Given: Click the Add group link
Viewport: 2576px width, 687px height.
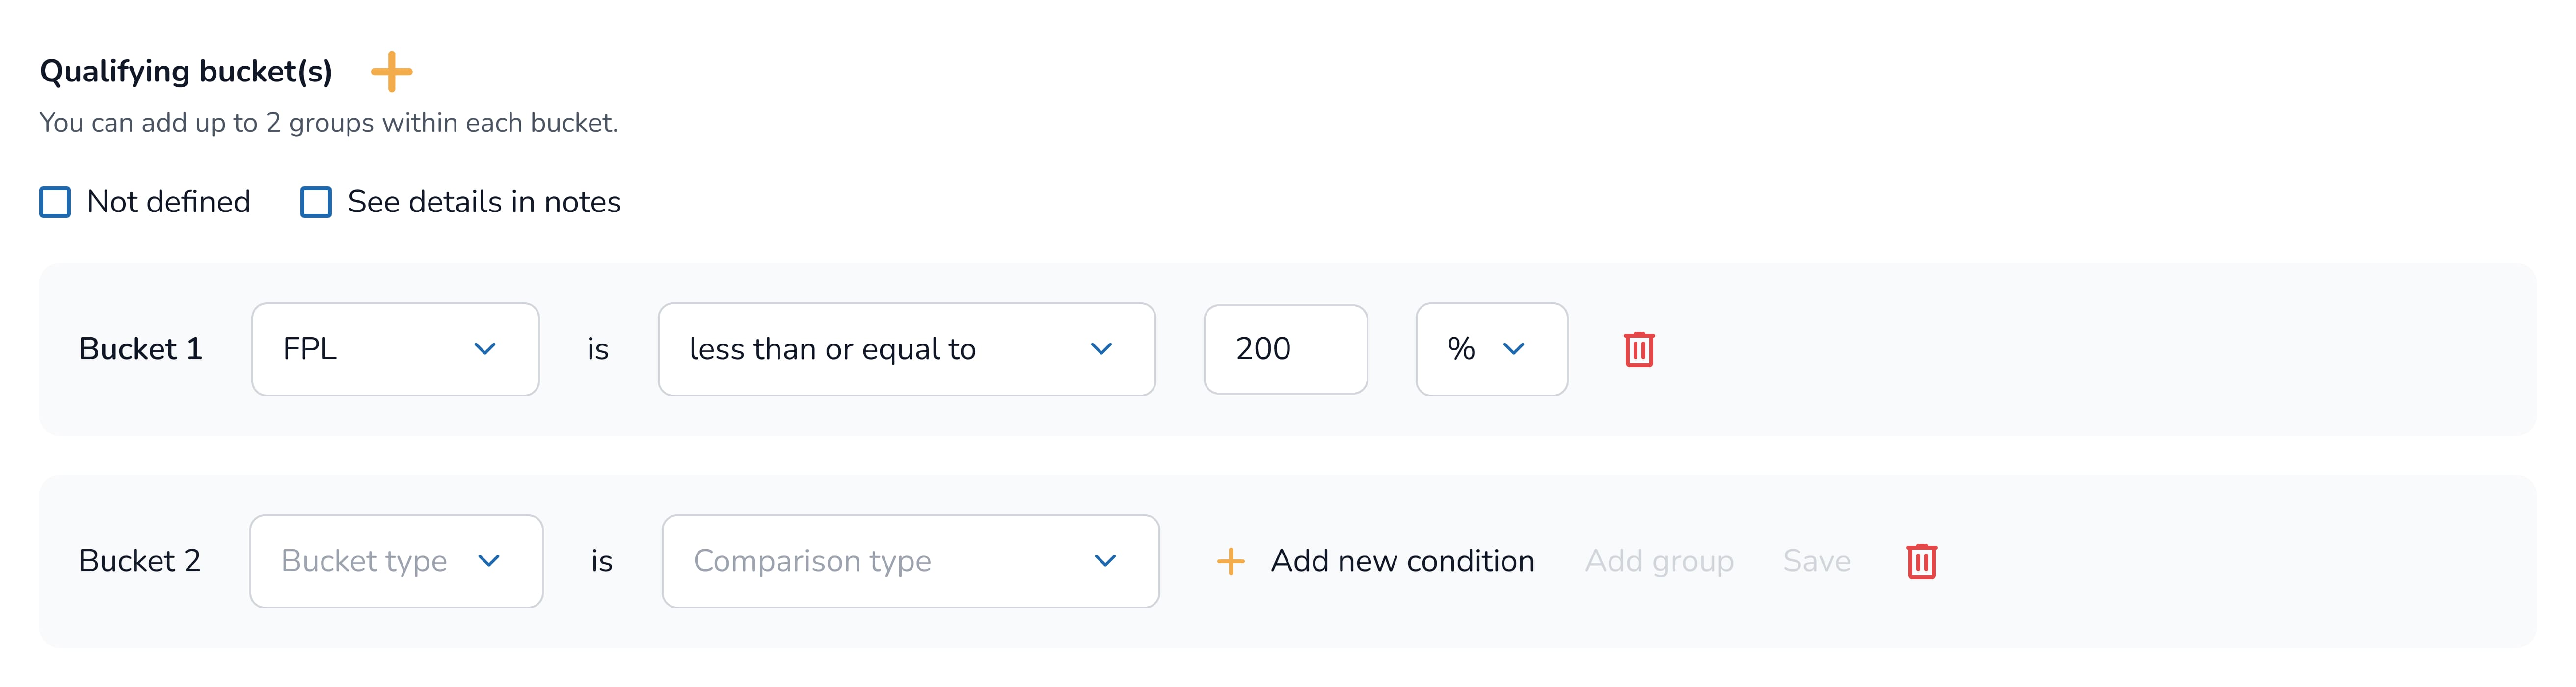Looking at the screenshot, I should 1659,561.
